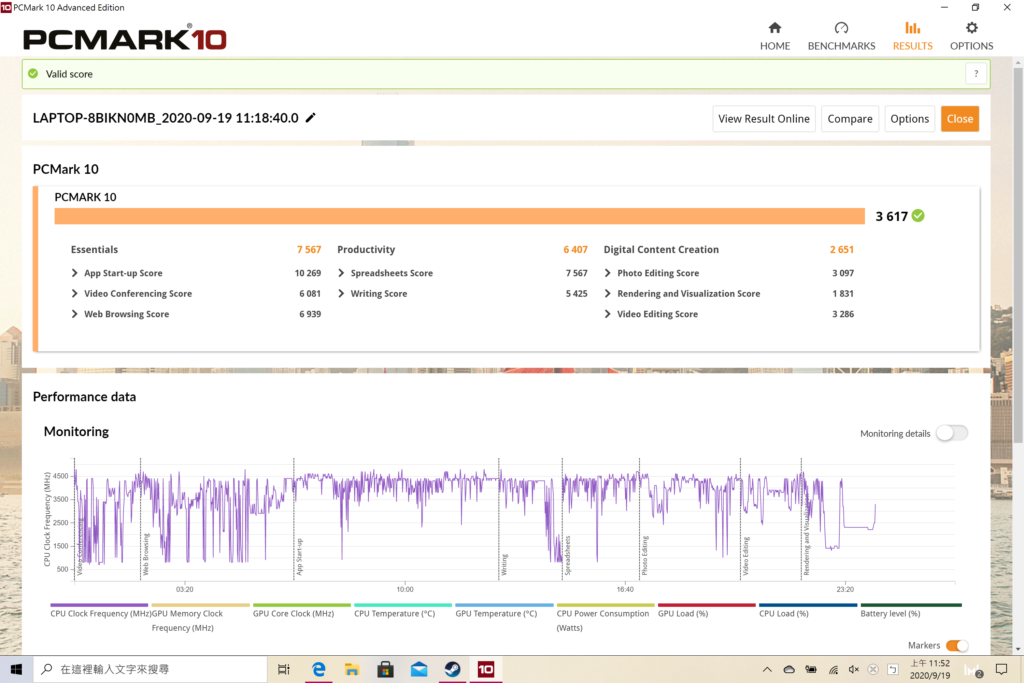
Task: Click the "Digital Content Creation" heading
Action: (661, 249)
